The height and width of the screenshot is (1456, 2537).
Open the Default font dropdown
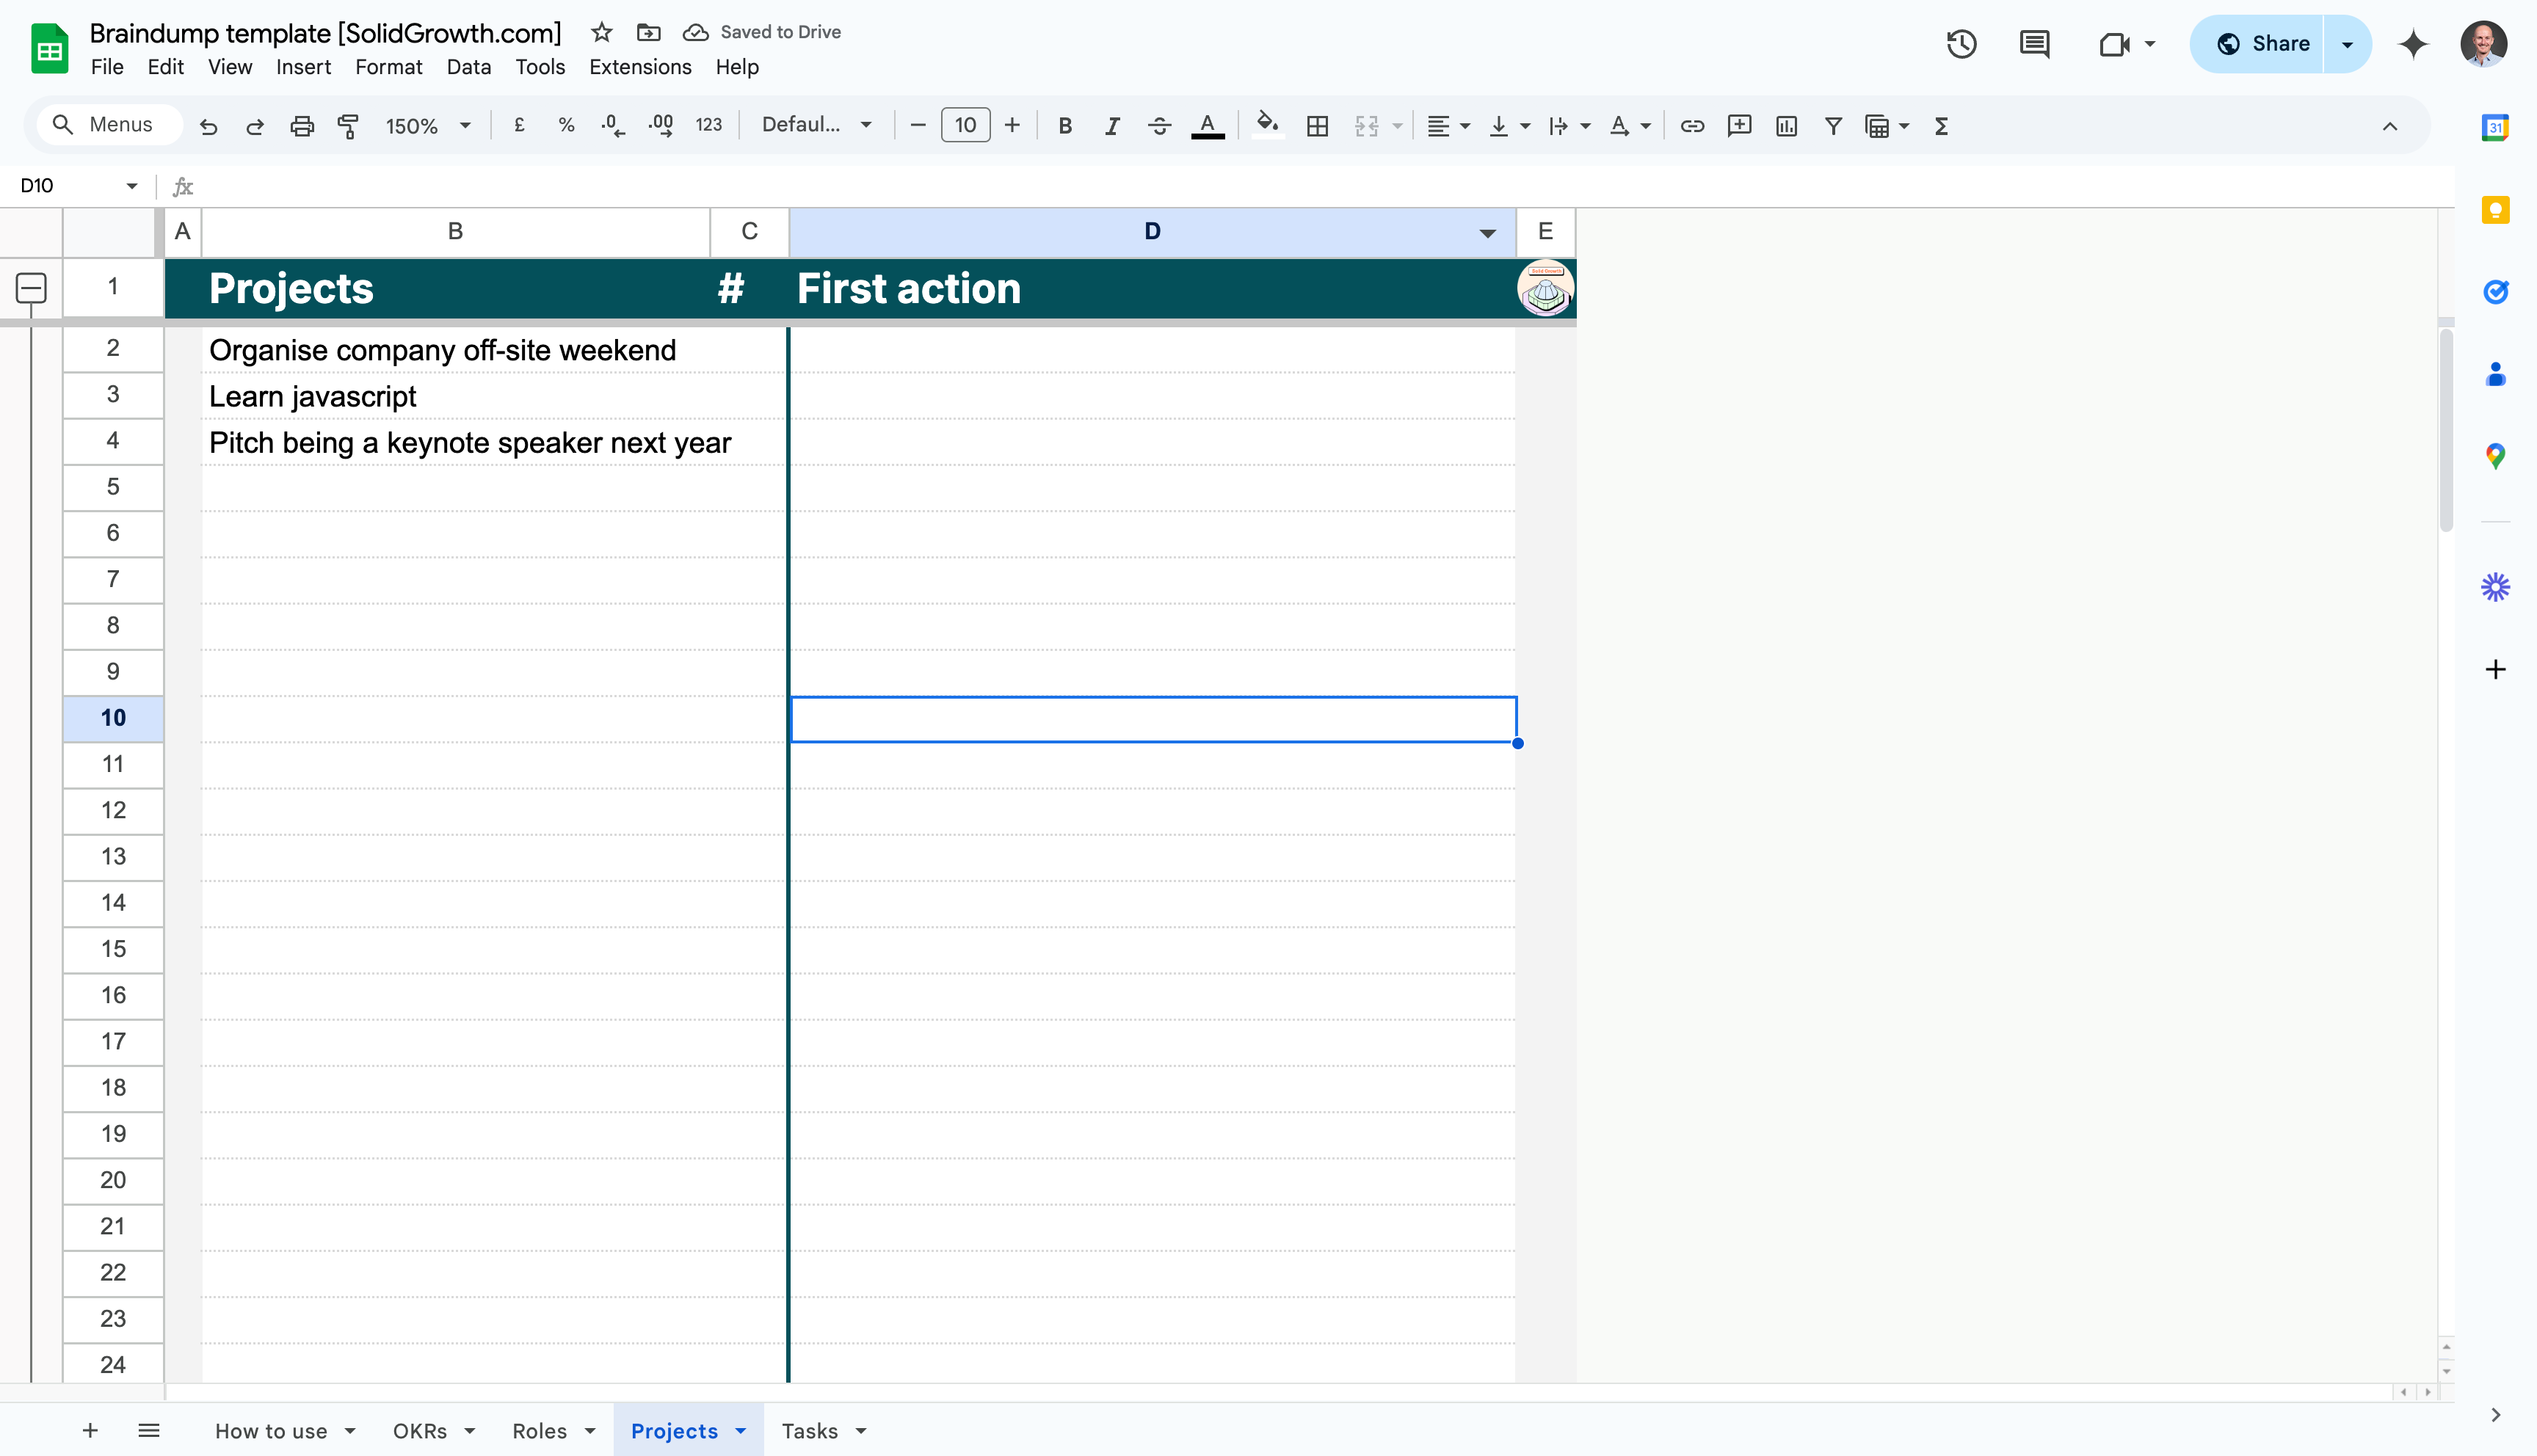[x=816, y=125]
